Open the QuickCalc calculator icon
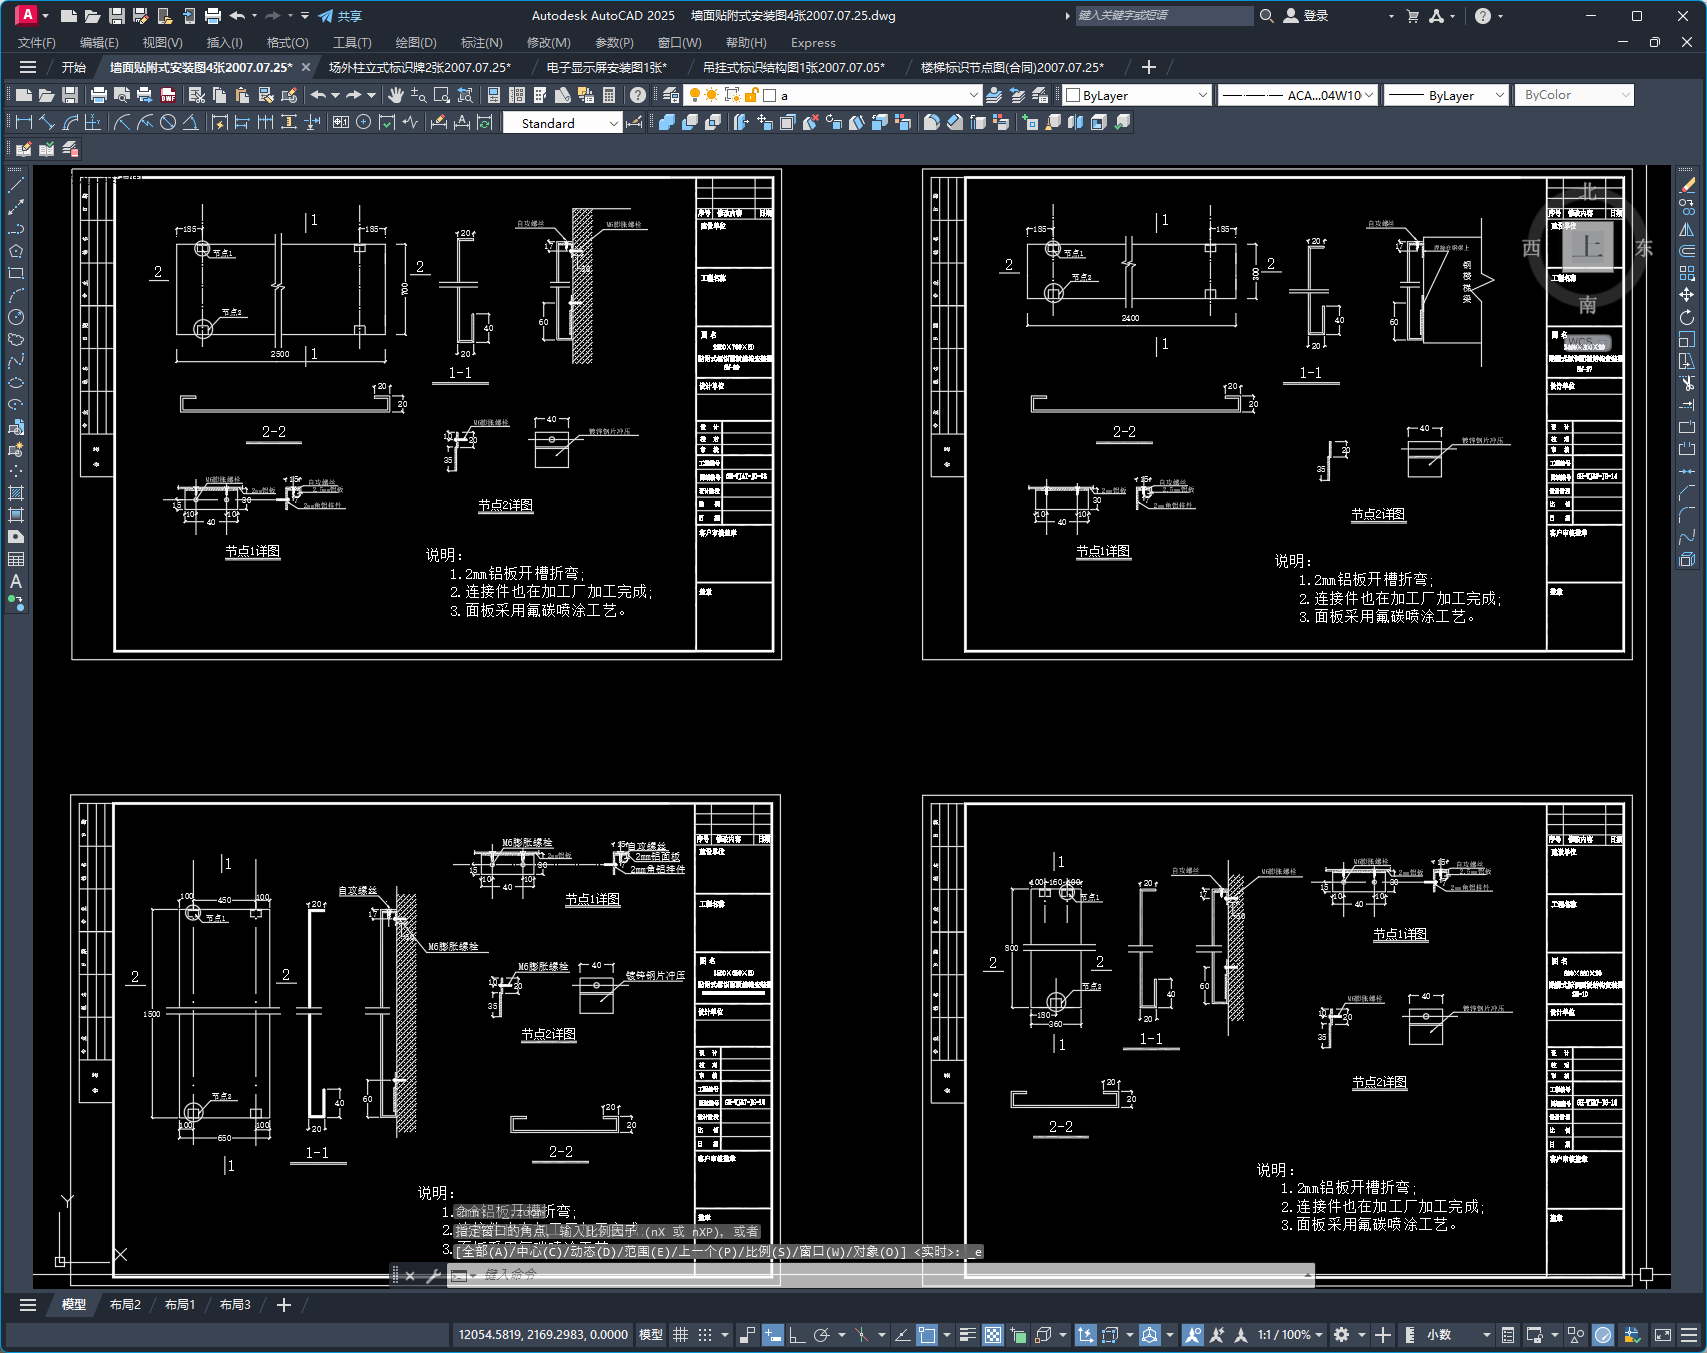Viewport: 1707px width, 1353px height. click(x=610, y=95)
